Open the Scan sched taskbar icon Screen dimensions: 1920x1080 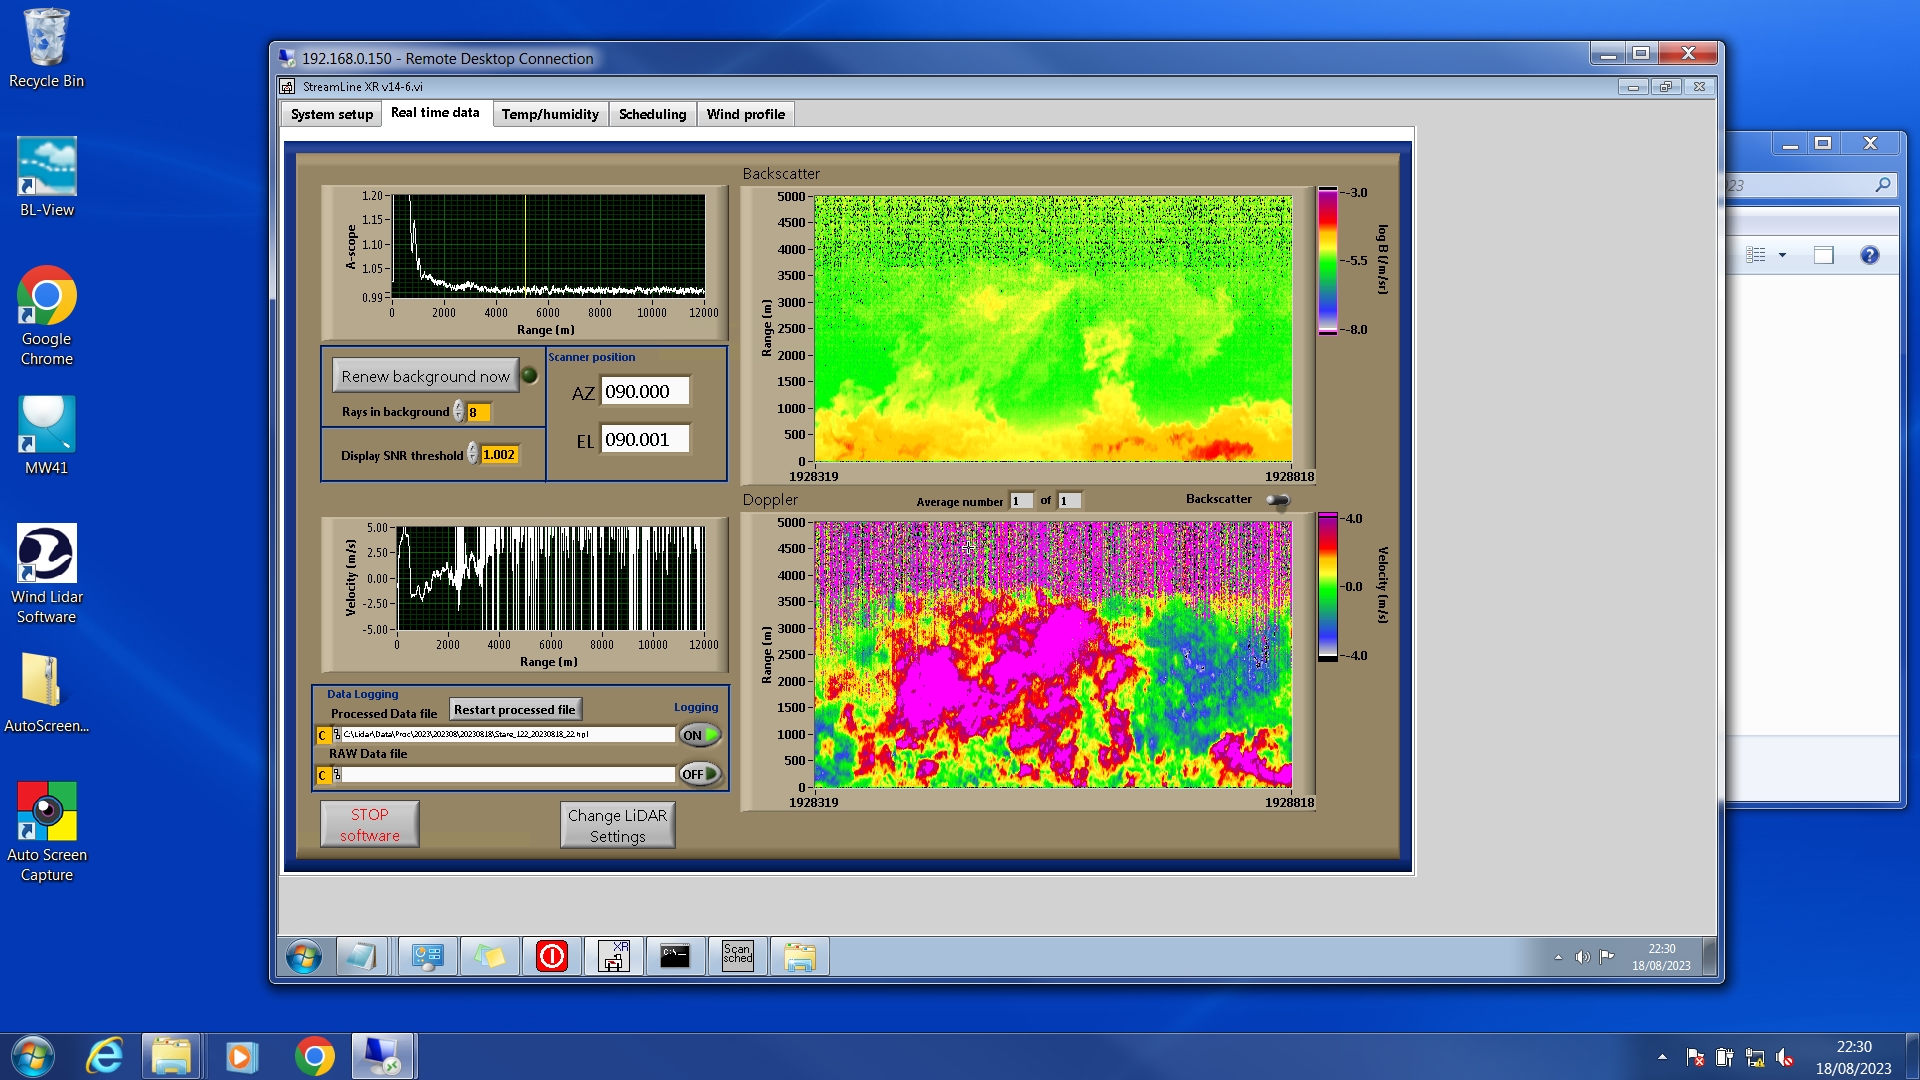(x=737, y=956)
